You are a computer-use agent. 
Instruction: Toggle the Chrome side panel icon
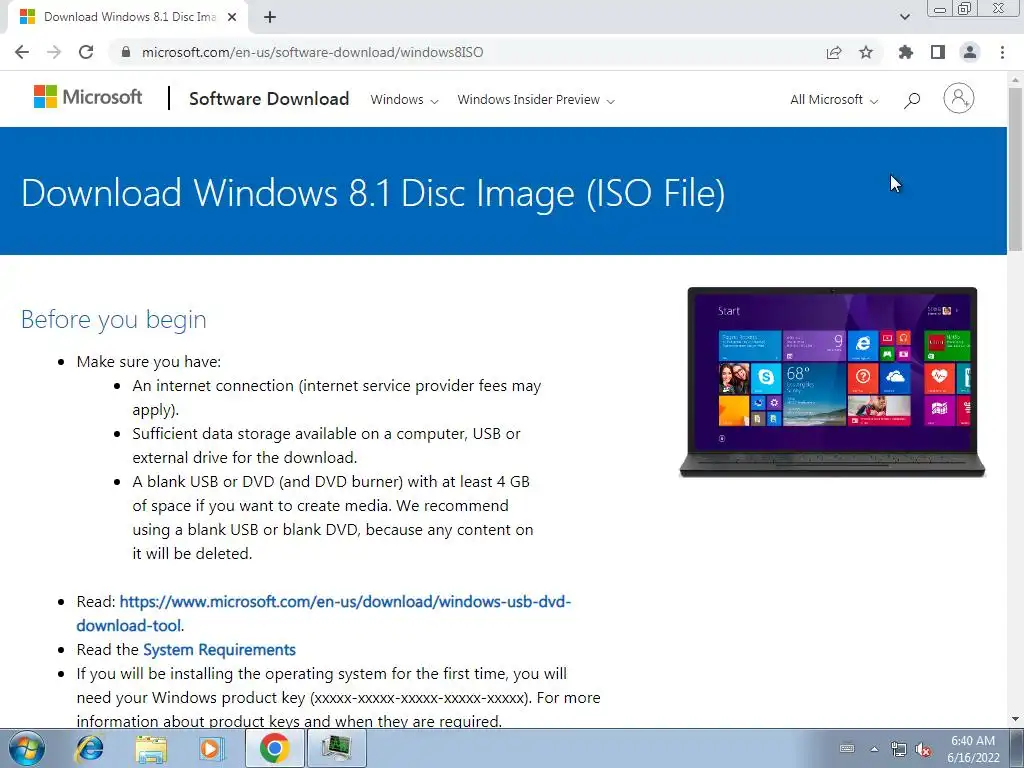pyautogui.click(x=938, y=52)
